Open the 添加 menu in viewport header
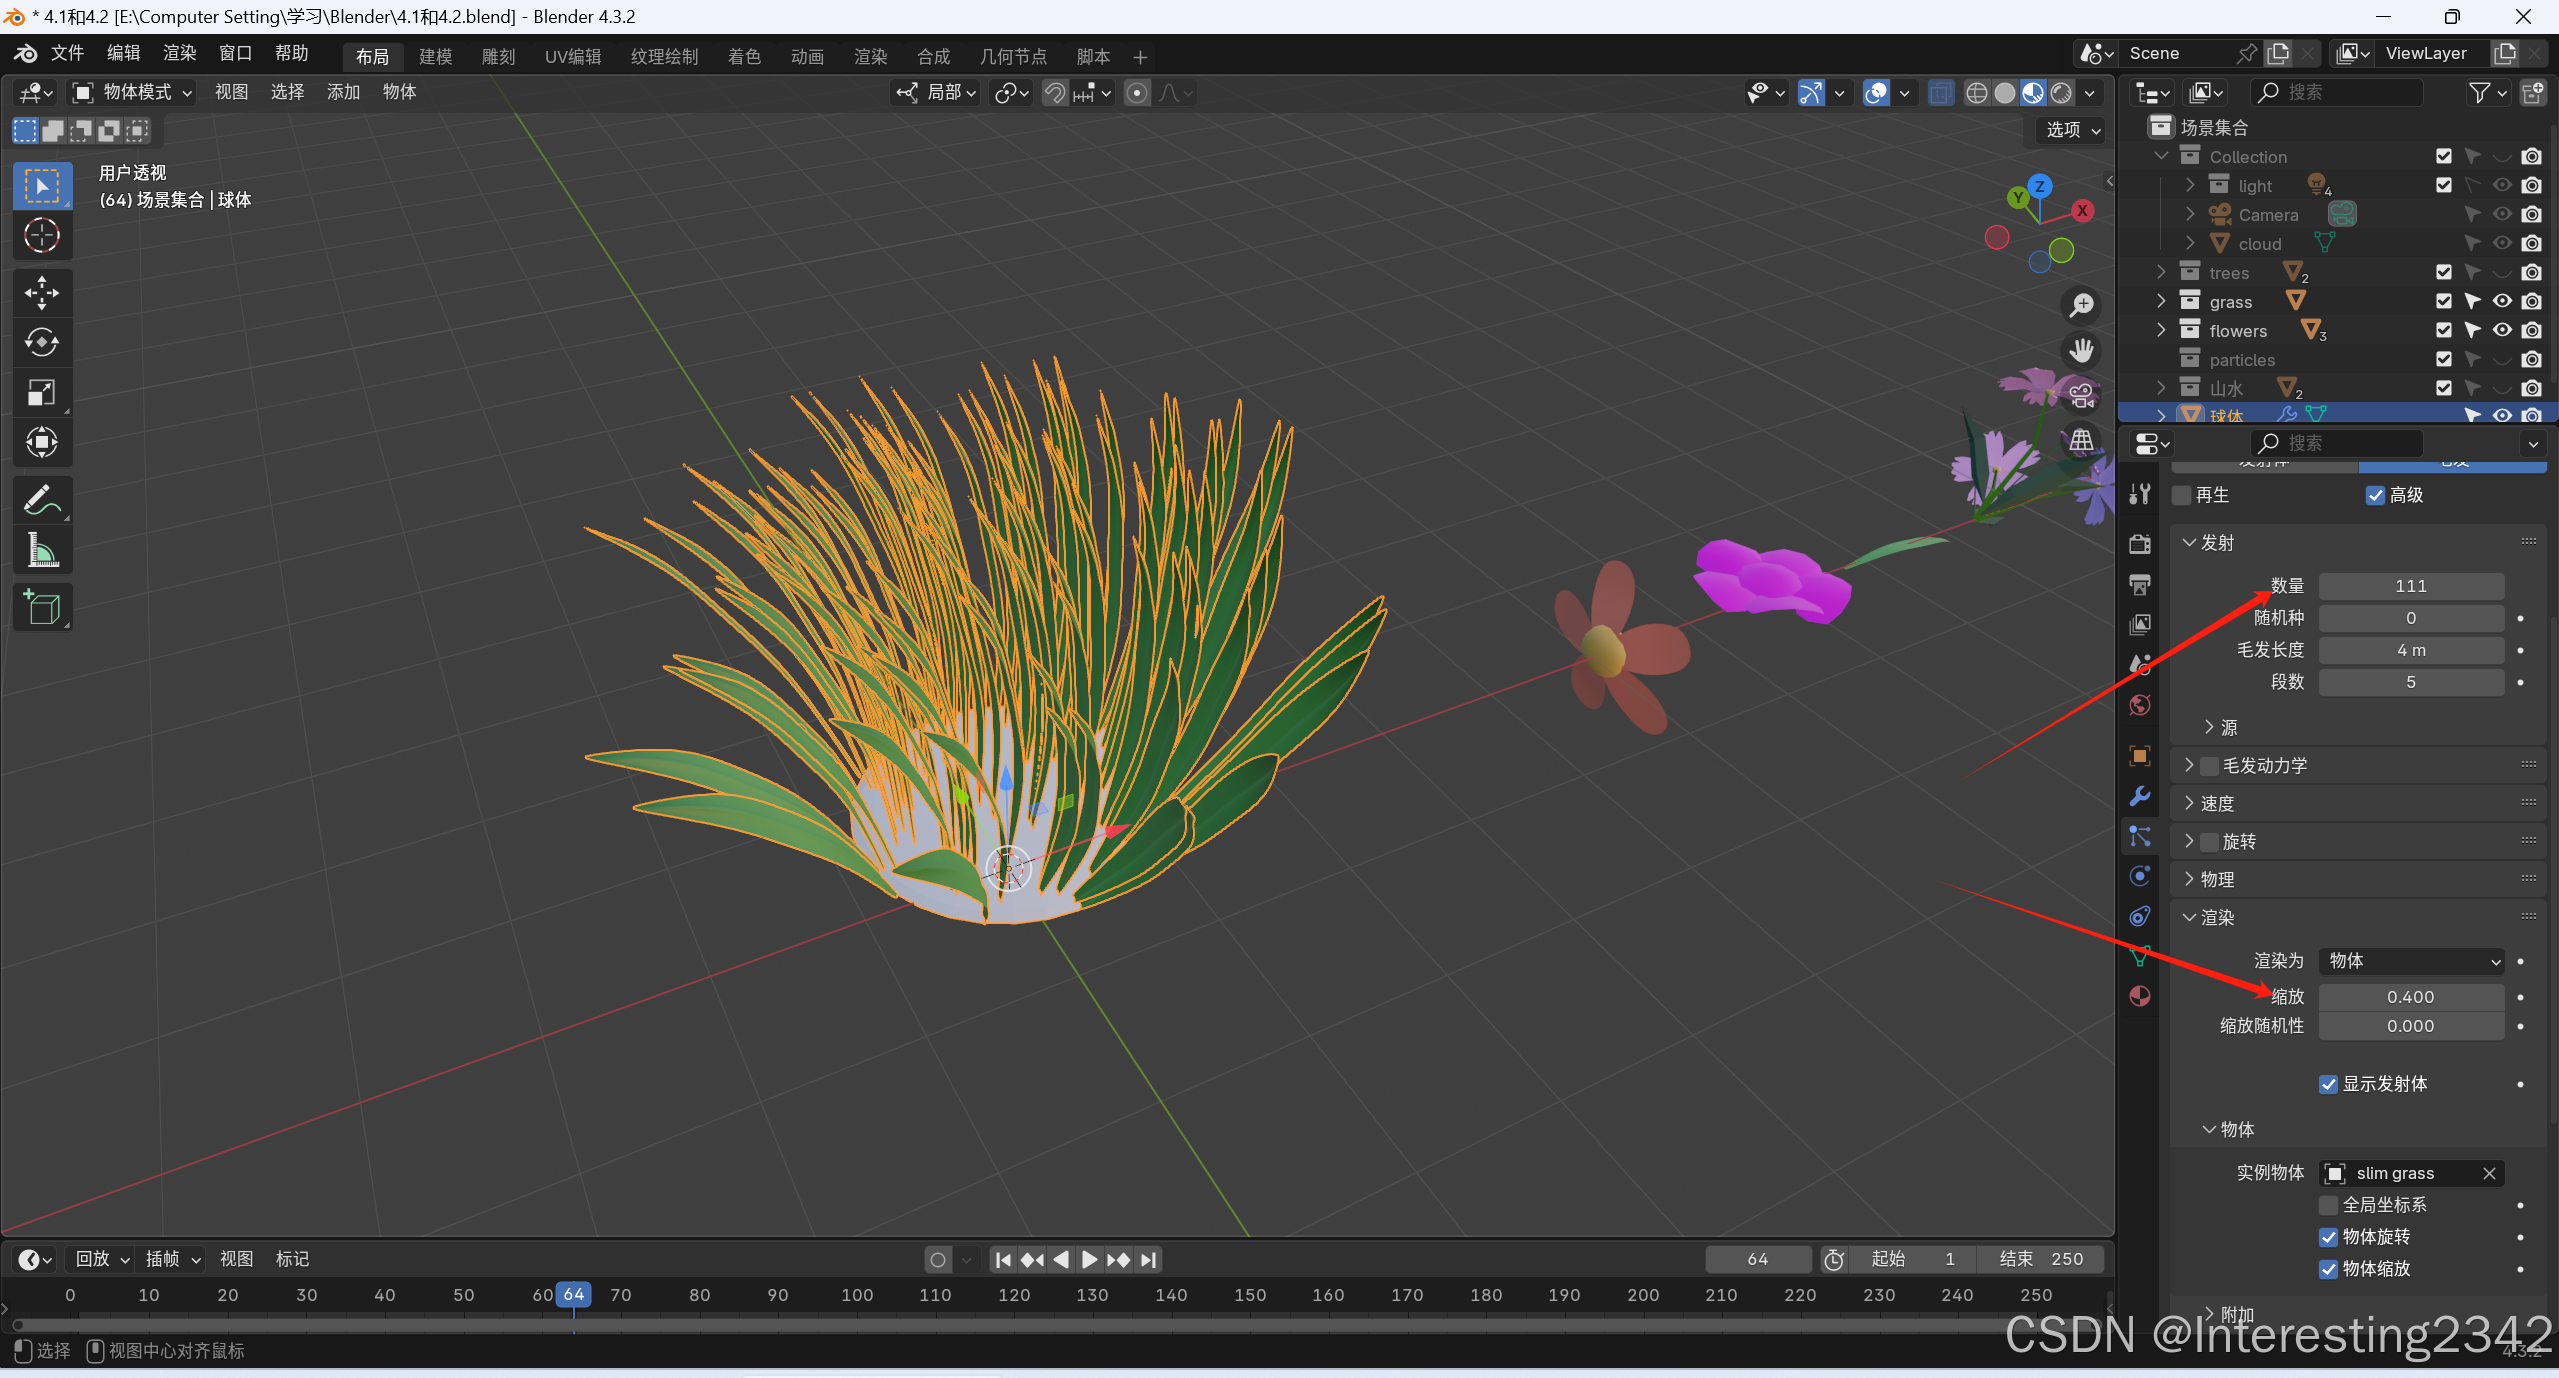Image resolution: width=2559 pixels, height=1378 pixels. click(x=342, y=92)
